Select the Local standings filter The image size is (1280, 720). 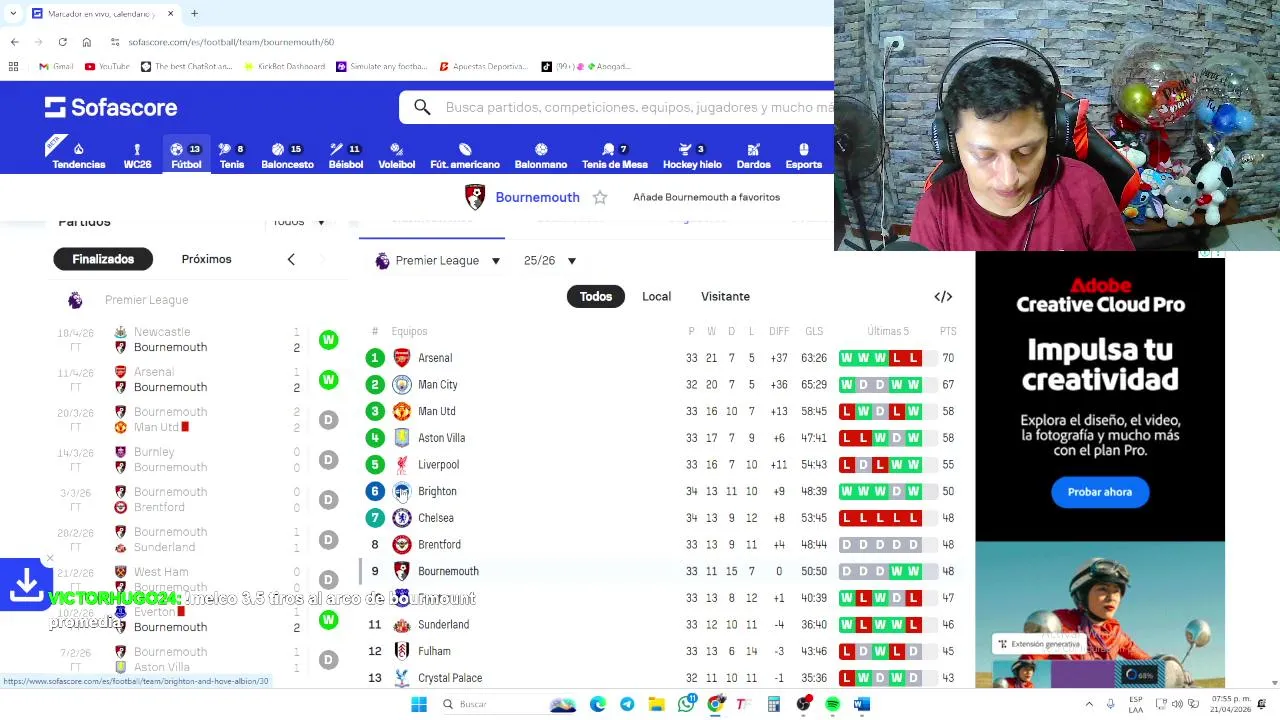(x=656, y=296)
